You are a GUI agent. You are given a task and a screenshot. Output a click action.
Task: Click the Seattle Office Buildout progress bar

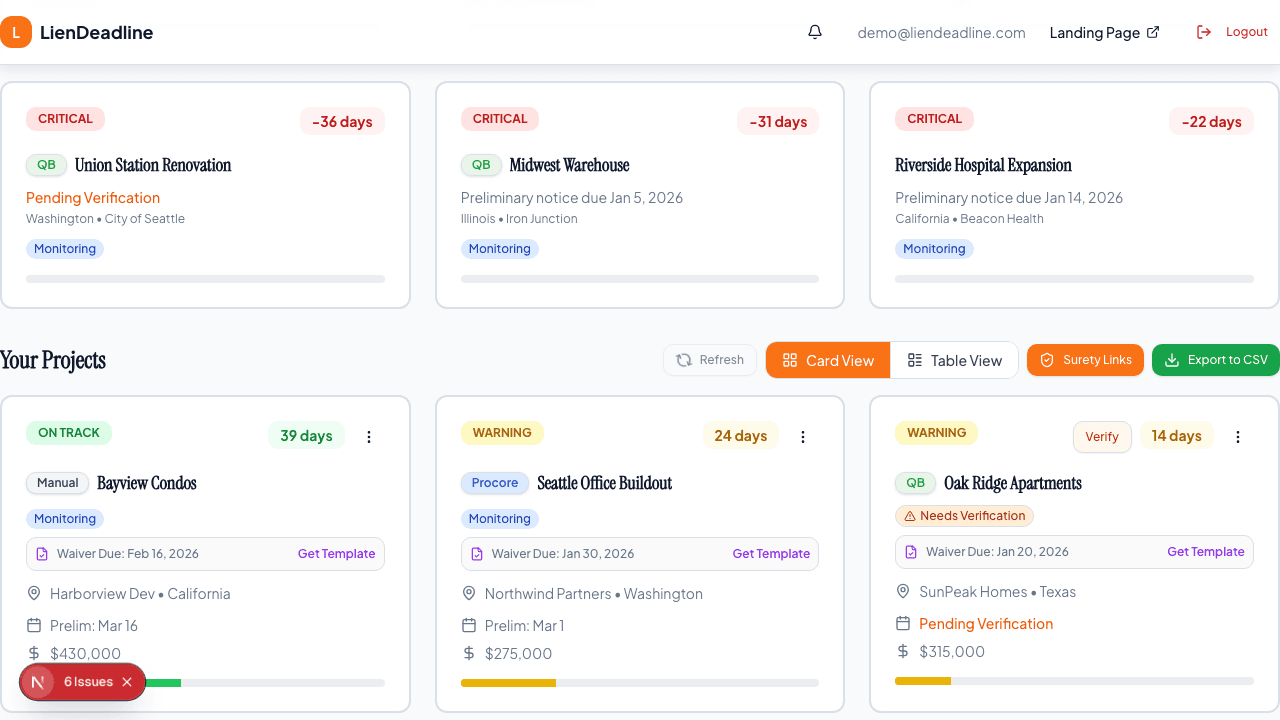click(639, 683)
